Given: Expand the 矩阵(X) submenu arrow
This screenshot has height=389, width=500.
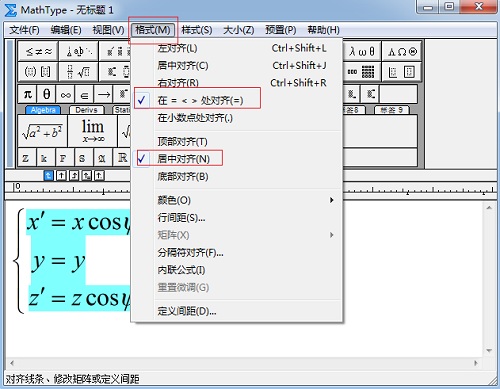Looking at the screenshot, I should 331,235.
